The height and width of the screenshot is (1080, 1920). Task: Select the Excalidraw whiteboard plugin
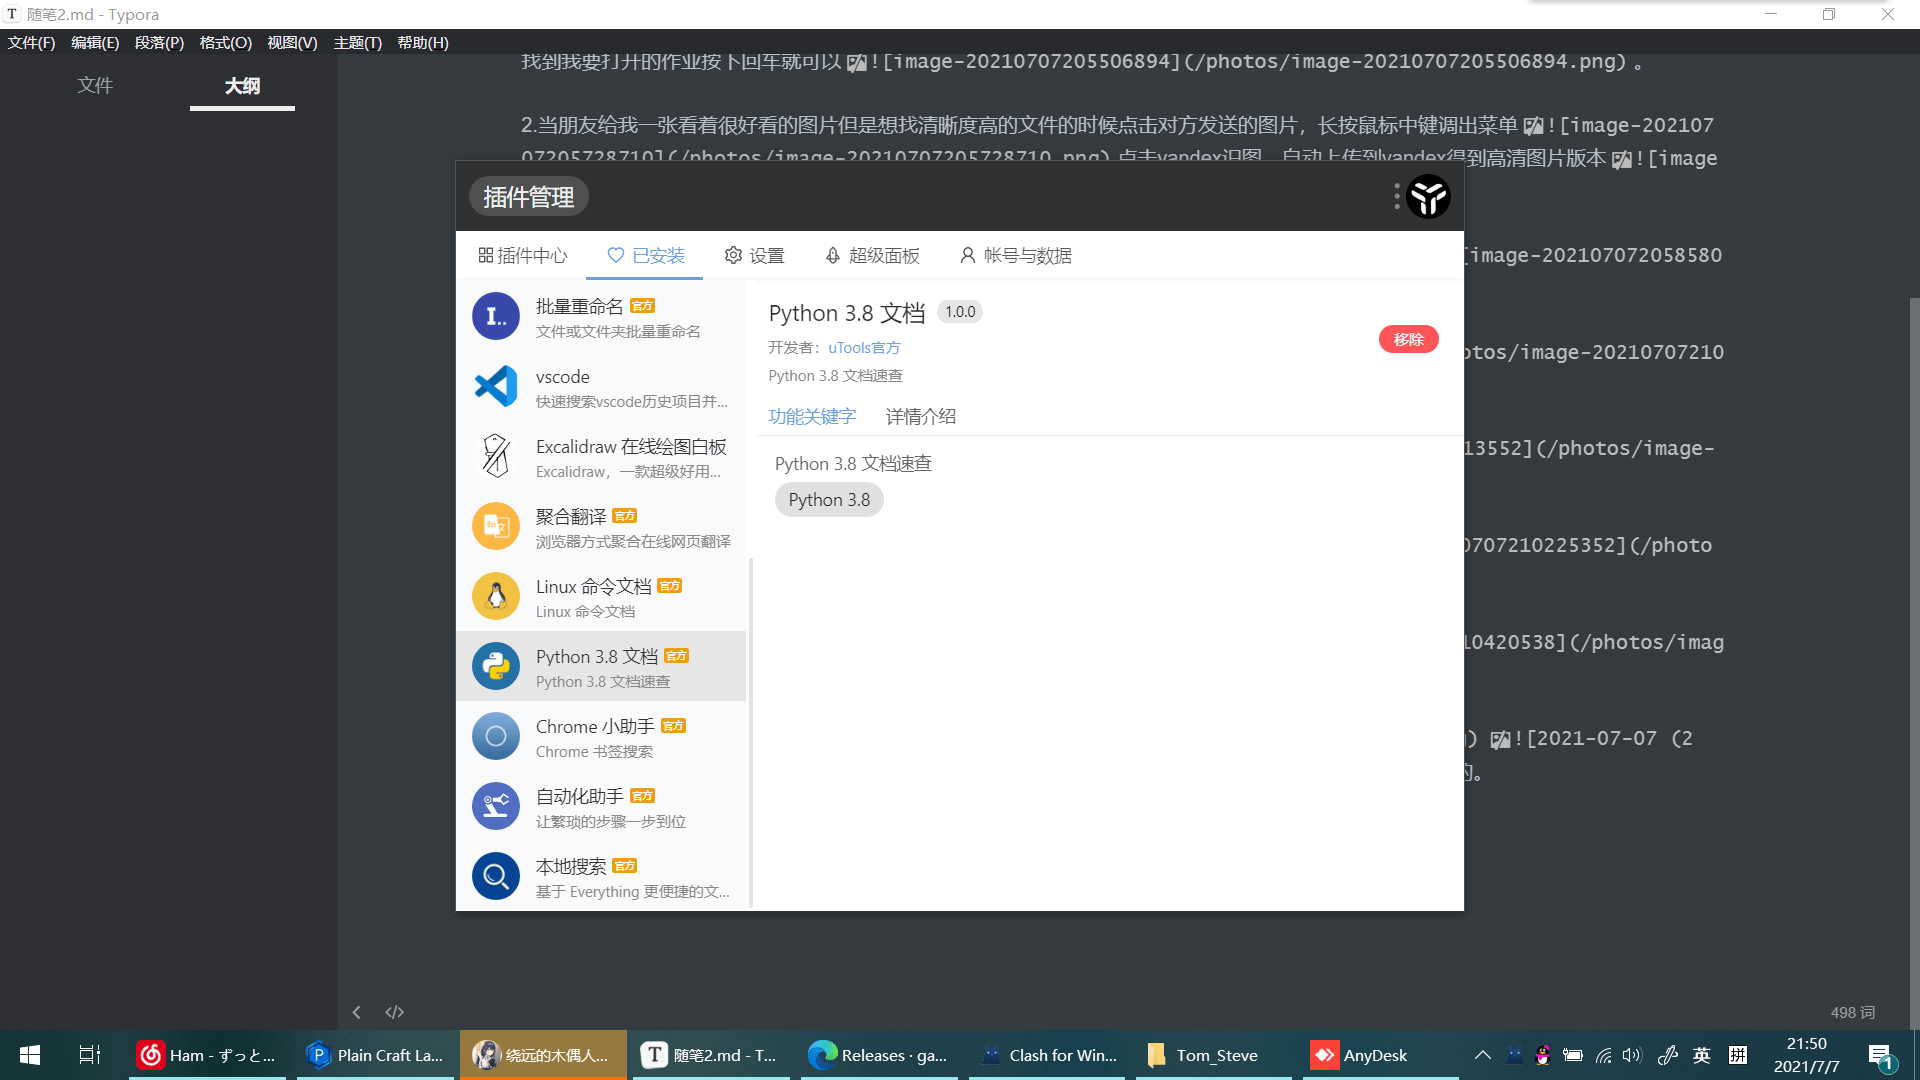[630, 457]
